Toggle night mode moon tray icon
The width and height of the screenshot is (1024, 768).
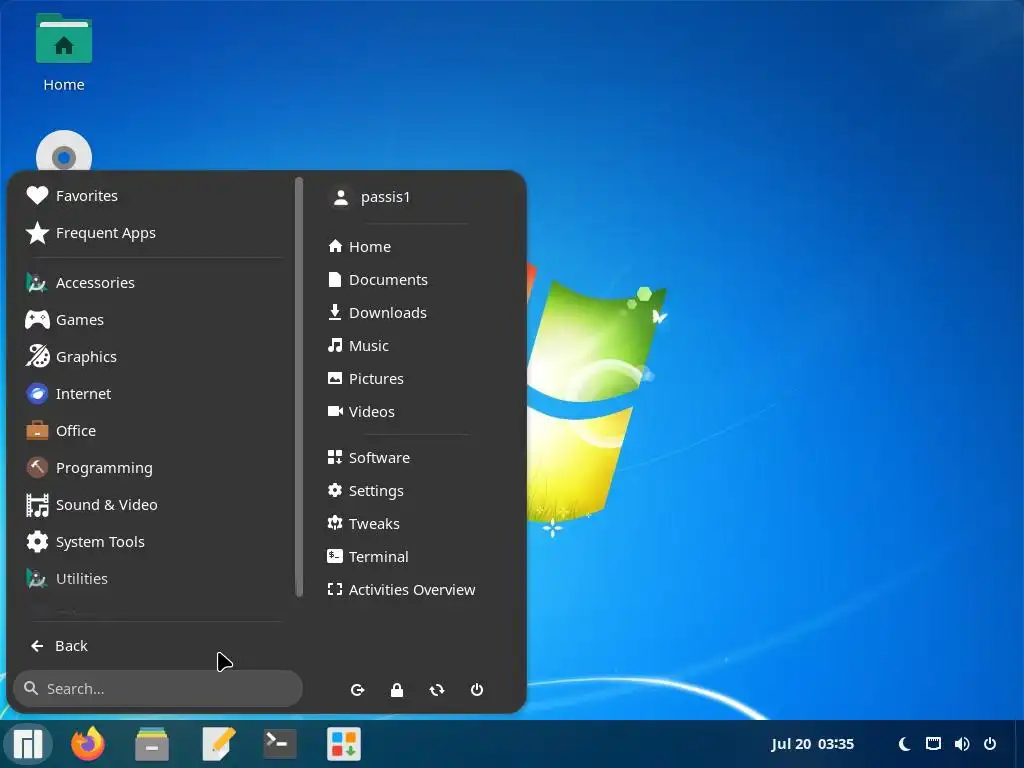pos(904,744)
